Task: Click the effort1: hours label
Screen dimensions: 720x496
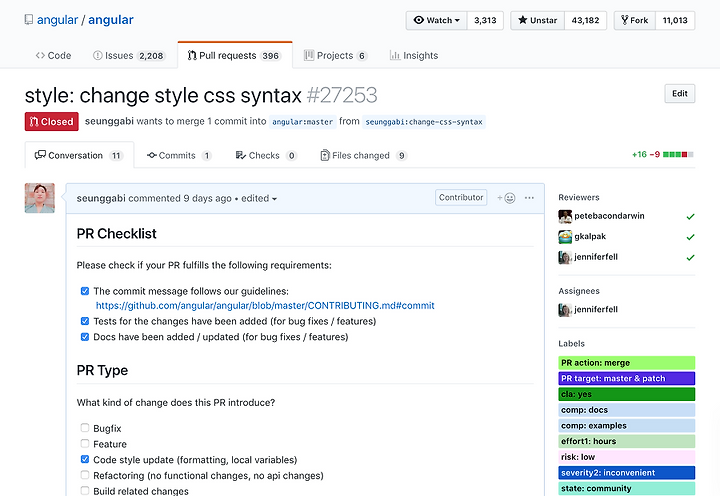Action: 626,441
